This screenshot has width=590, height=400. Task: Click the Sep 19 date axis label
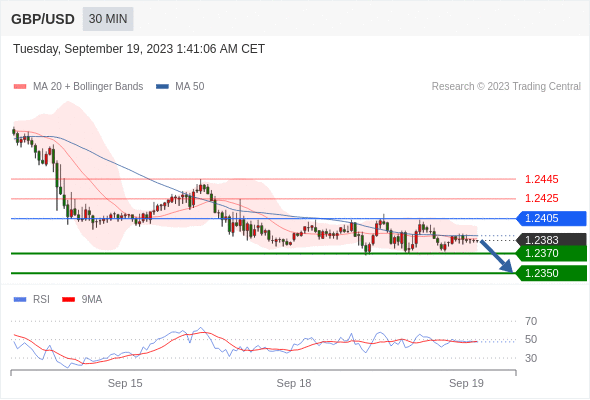pos(466,383)
